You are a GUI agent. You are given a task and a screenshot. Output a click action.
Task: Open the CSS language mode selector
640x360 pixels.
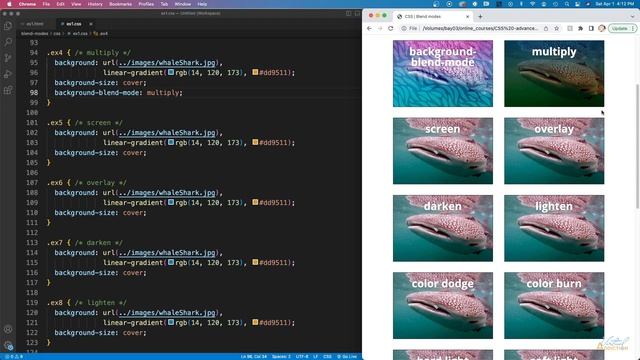(x=327, y=357)
